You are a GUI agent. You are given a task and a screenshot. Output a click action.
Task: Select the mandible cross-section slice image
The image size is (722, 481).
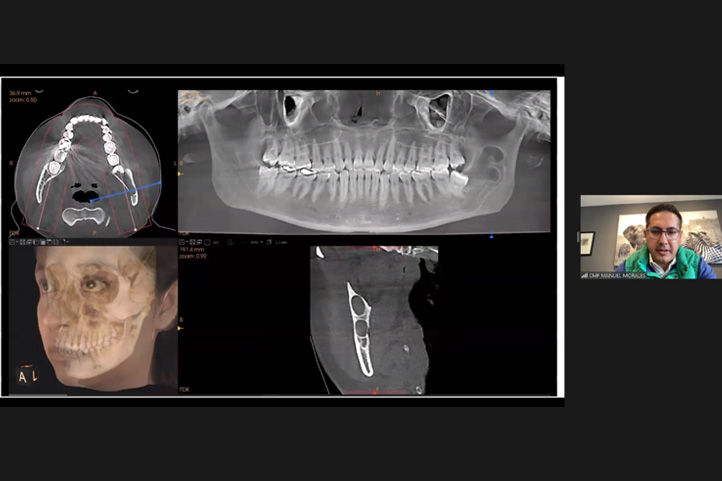[372, 320]
